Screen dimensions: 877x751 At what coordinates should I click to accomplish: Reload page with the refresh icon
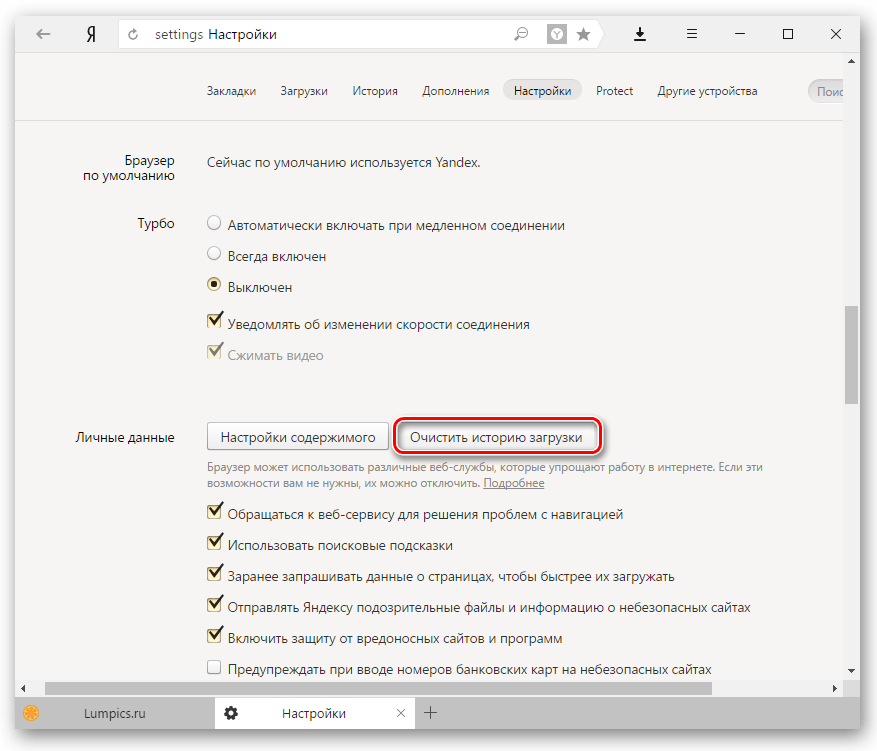[x=133, y=34]
